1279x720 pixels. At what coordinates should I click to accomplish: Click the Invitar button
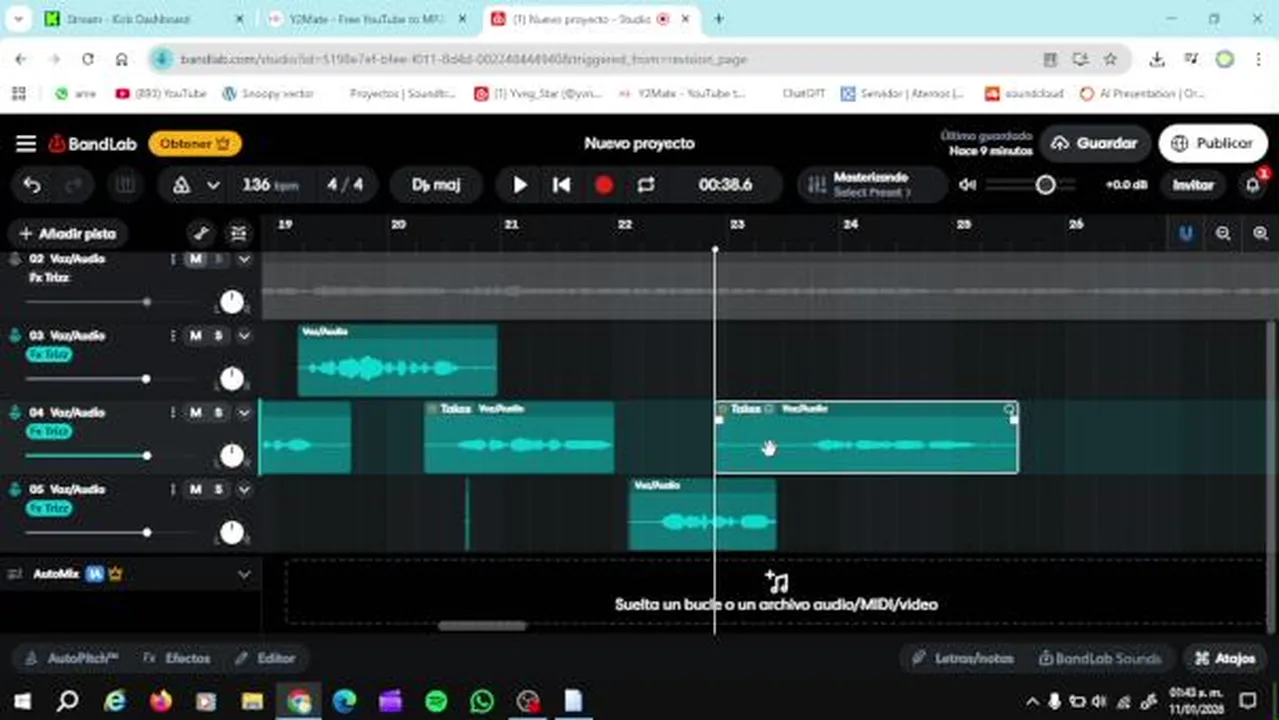pos(1193,185)
